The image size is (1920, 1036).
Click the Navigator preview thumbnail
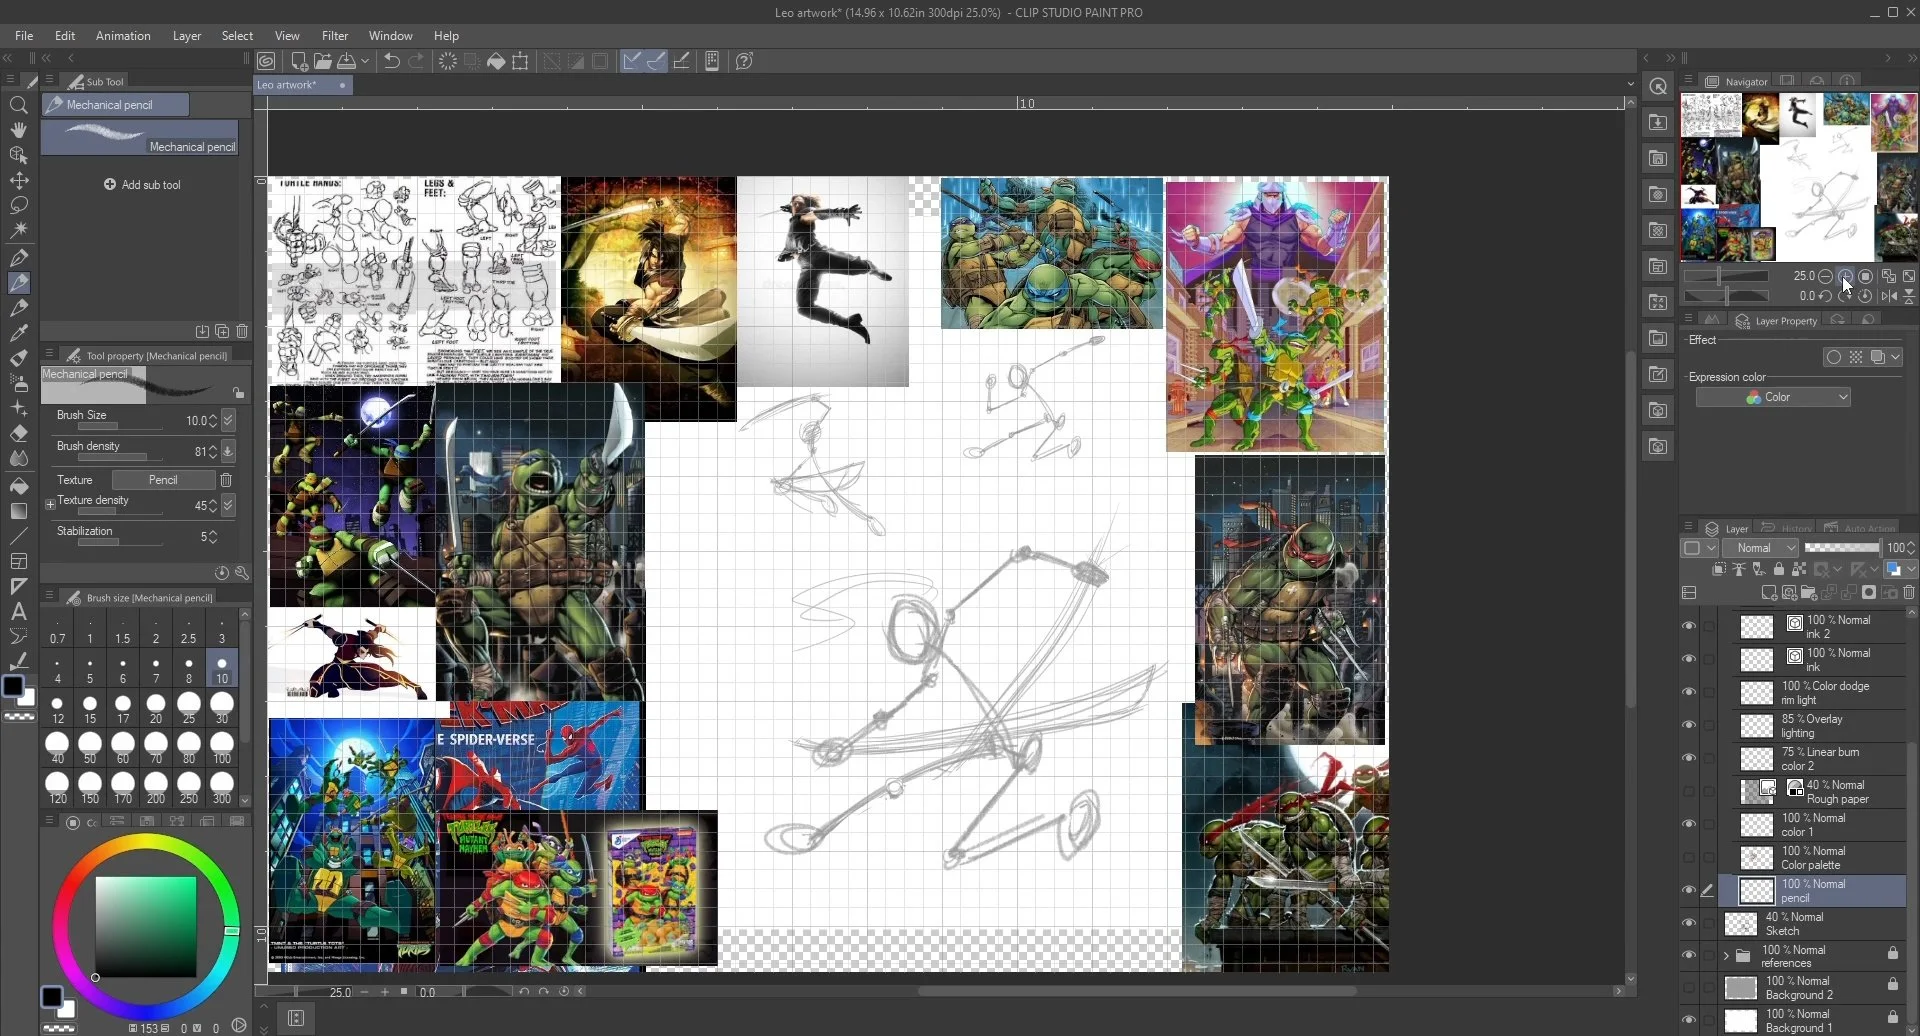(1798, 177)
